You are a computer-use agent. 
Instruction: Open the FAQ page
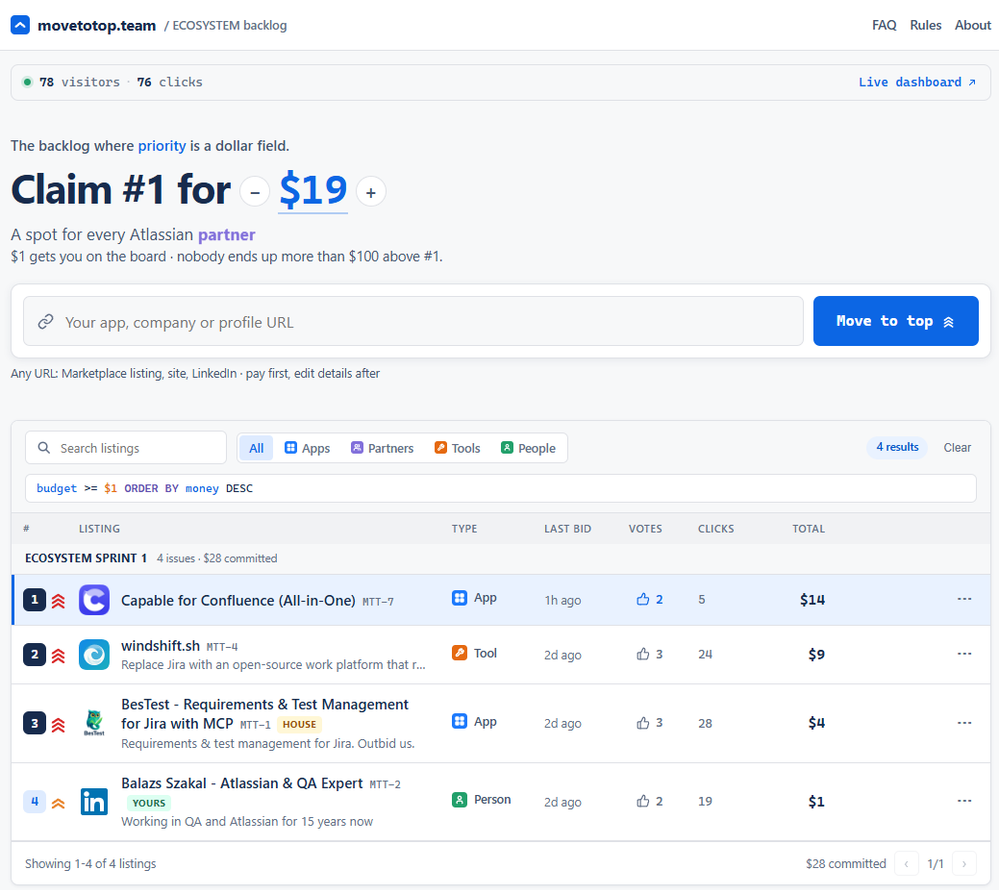pyautogui.click(x=884, y=25)
